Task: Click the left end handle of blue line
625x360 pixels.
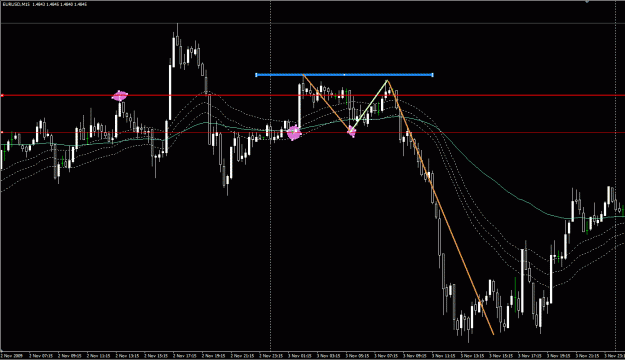Action: point(256,75)
